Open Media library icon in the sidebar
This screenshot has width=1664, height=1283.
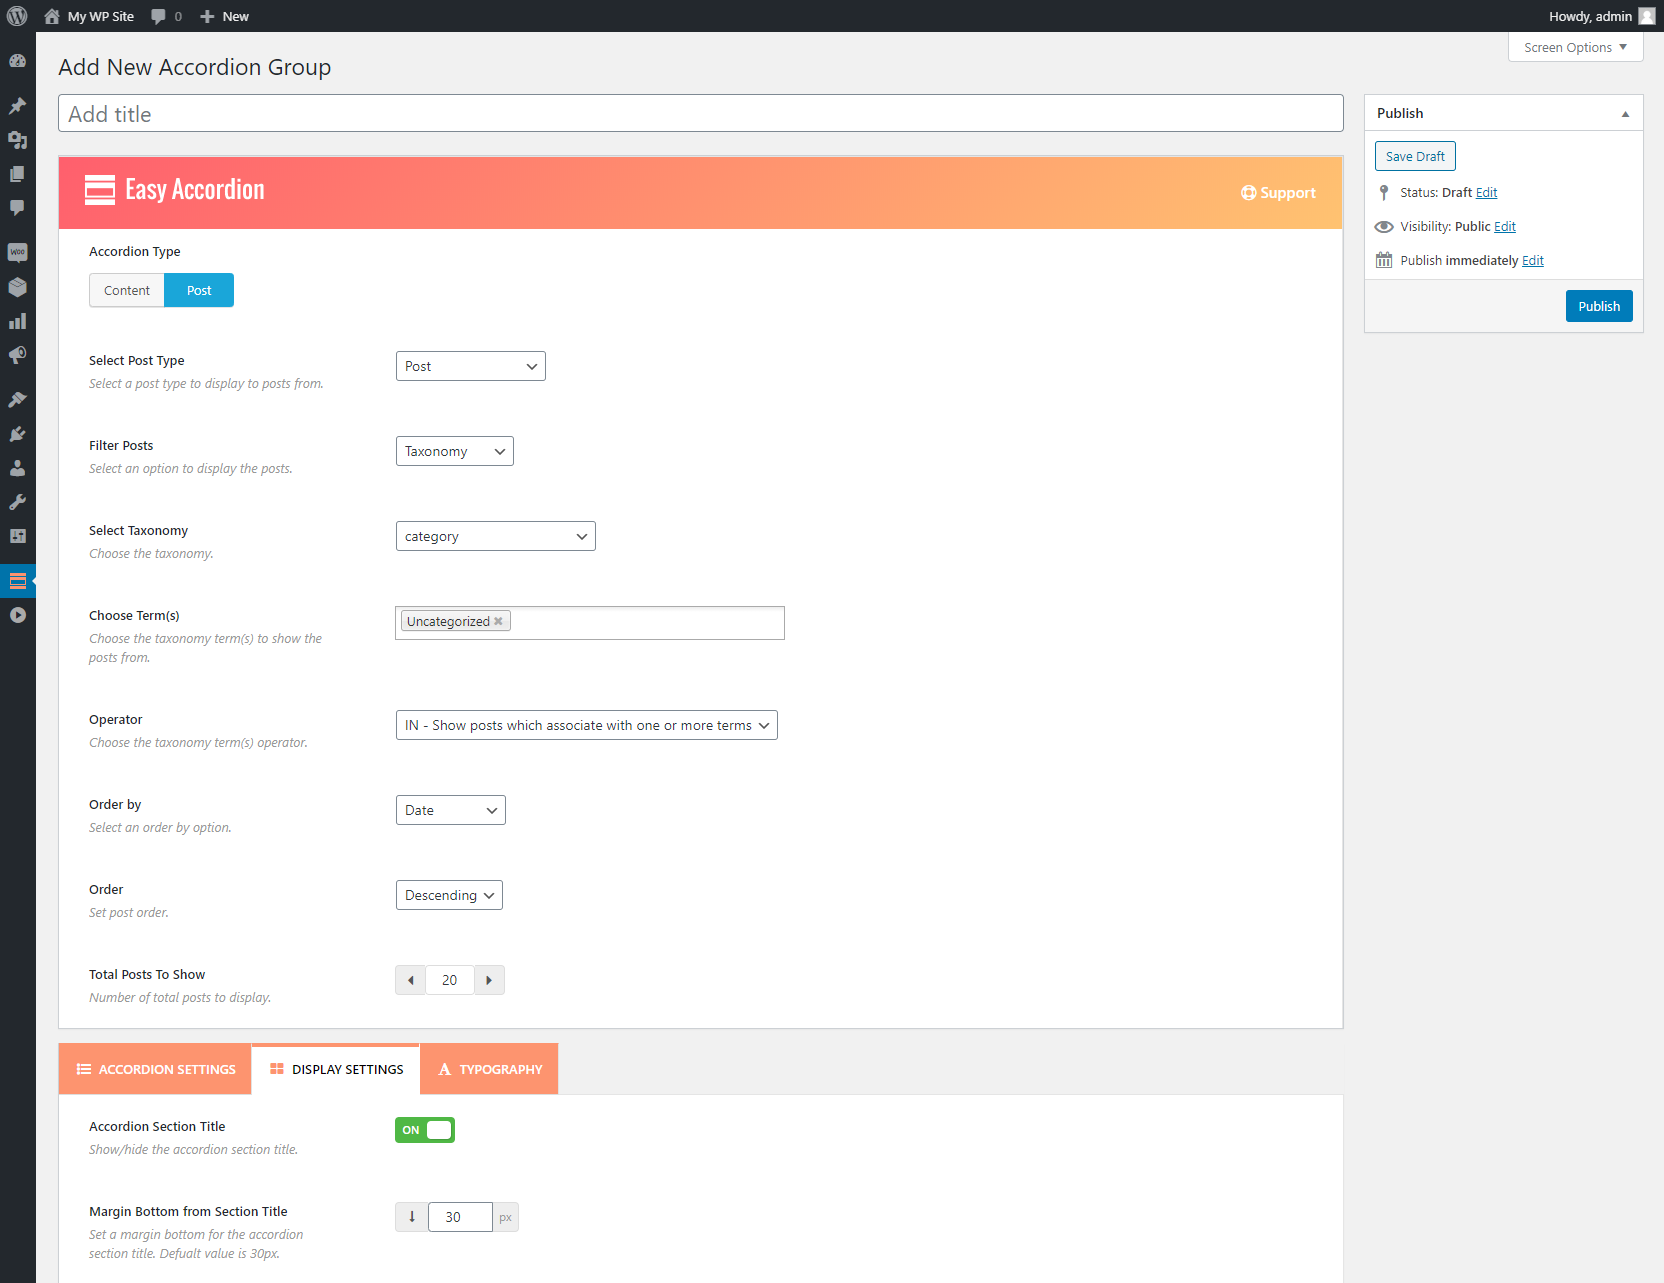click(17, 140)
